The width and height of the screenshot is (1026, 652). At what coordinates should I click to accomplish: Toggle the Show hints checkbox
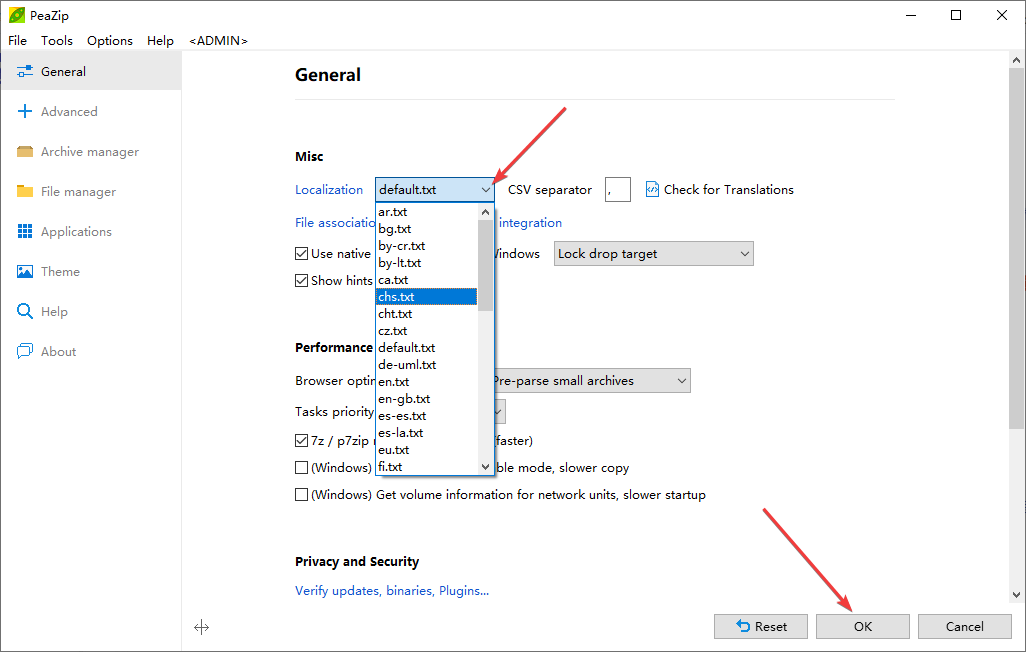[x=302, y=281]
